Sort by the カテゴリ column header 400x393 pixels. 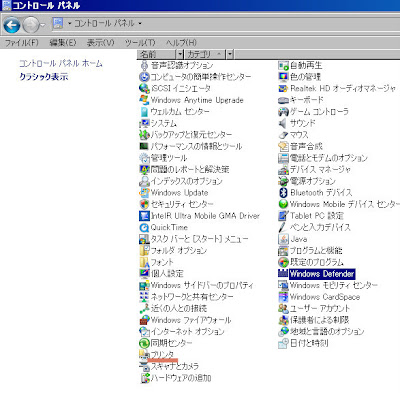pos(205,54)
